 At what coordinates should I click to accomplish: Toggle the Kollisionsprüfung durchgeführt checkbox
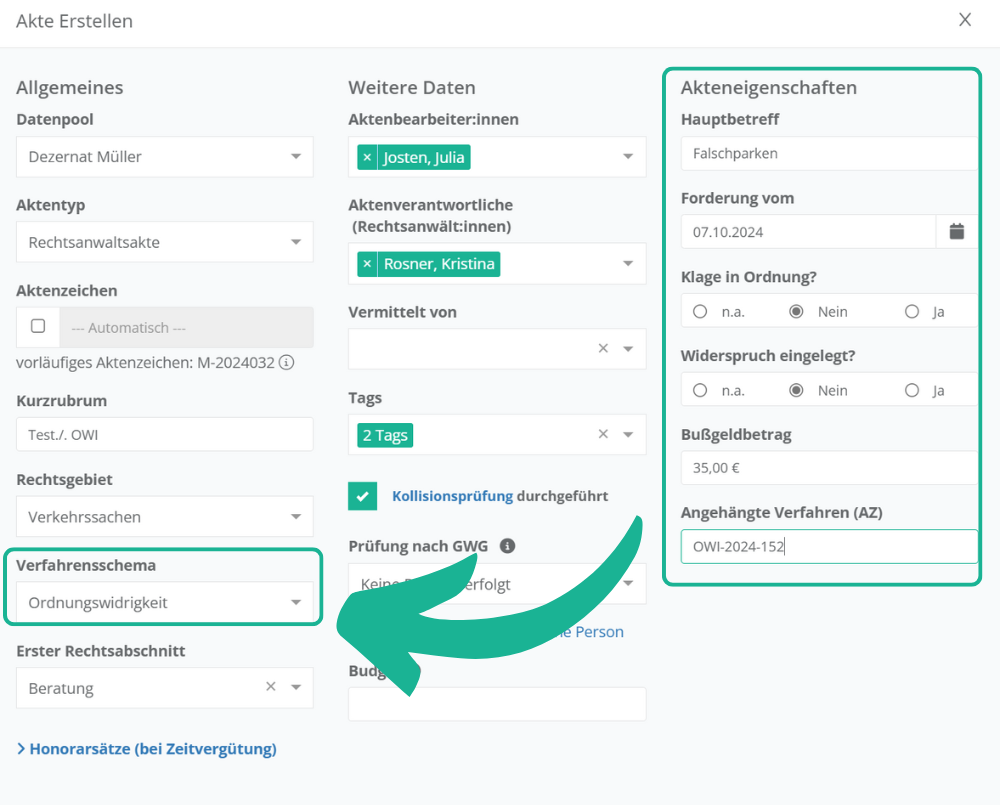pyautogui.click(x=363, y=496)
